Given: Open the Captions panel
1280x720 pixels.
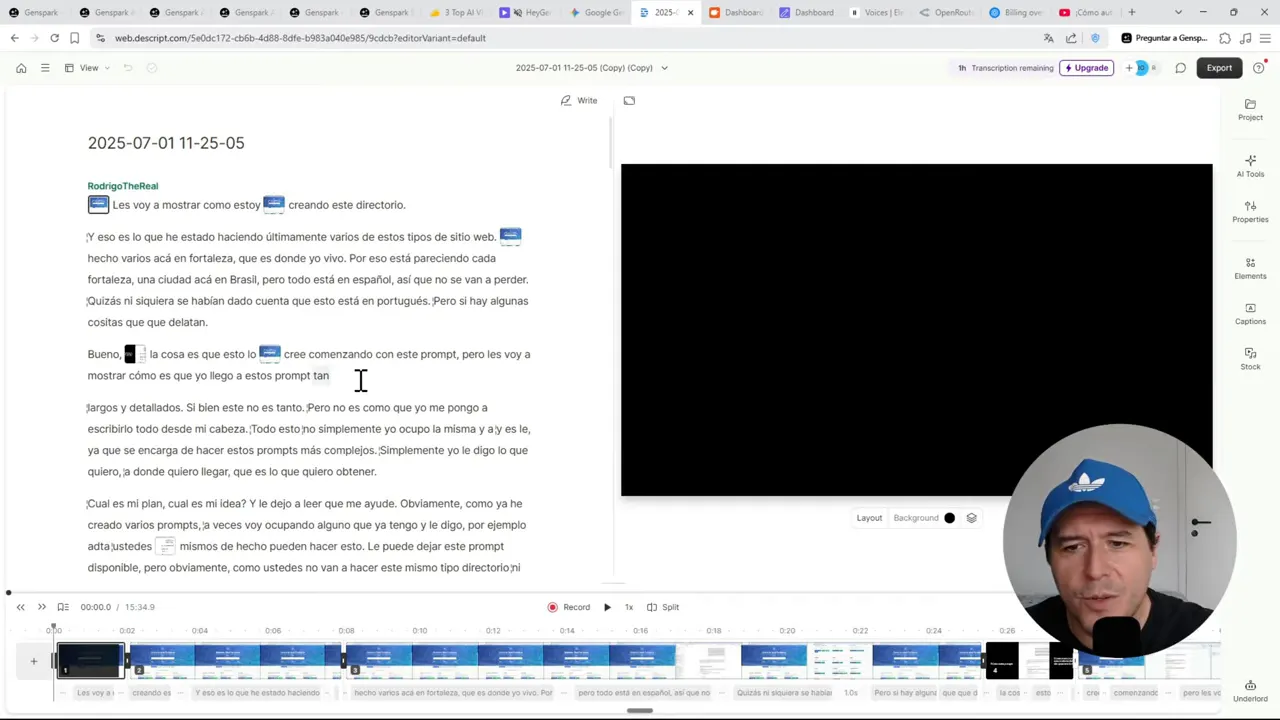Looking at the screenshot, I should click(x=1250, y=314).
